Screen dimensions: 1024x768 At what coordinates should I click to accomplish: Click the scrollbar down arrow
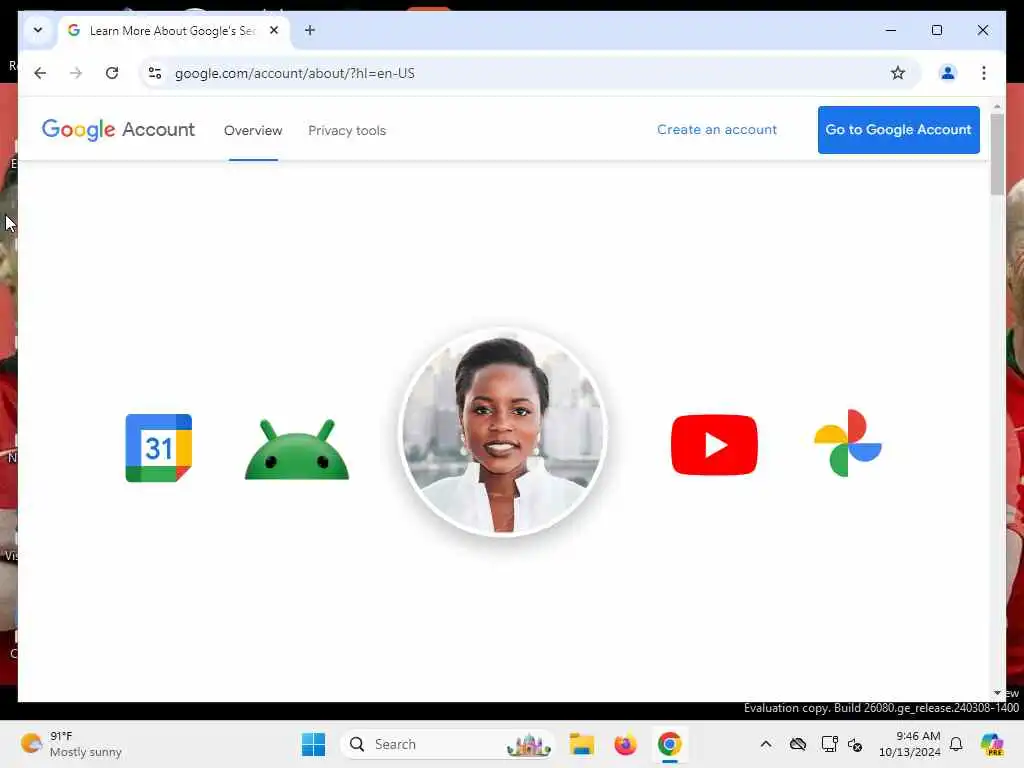click(997, 692)
